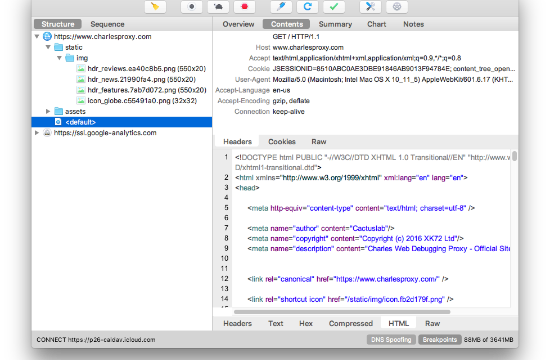Image resolution: width=550 pixels, height=360 pixels.
Task: Select hdr_features.7ab7d072.png in the tree
Action: tap(147, 90)
